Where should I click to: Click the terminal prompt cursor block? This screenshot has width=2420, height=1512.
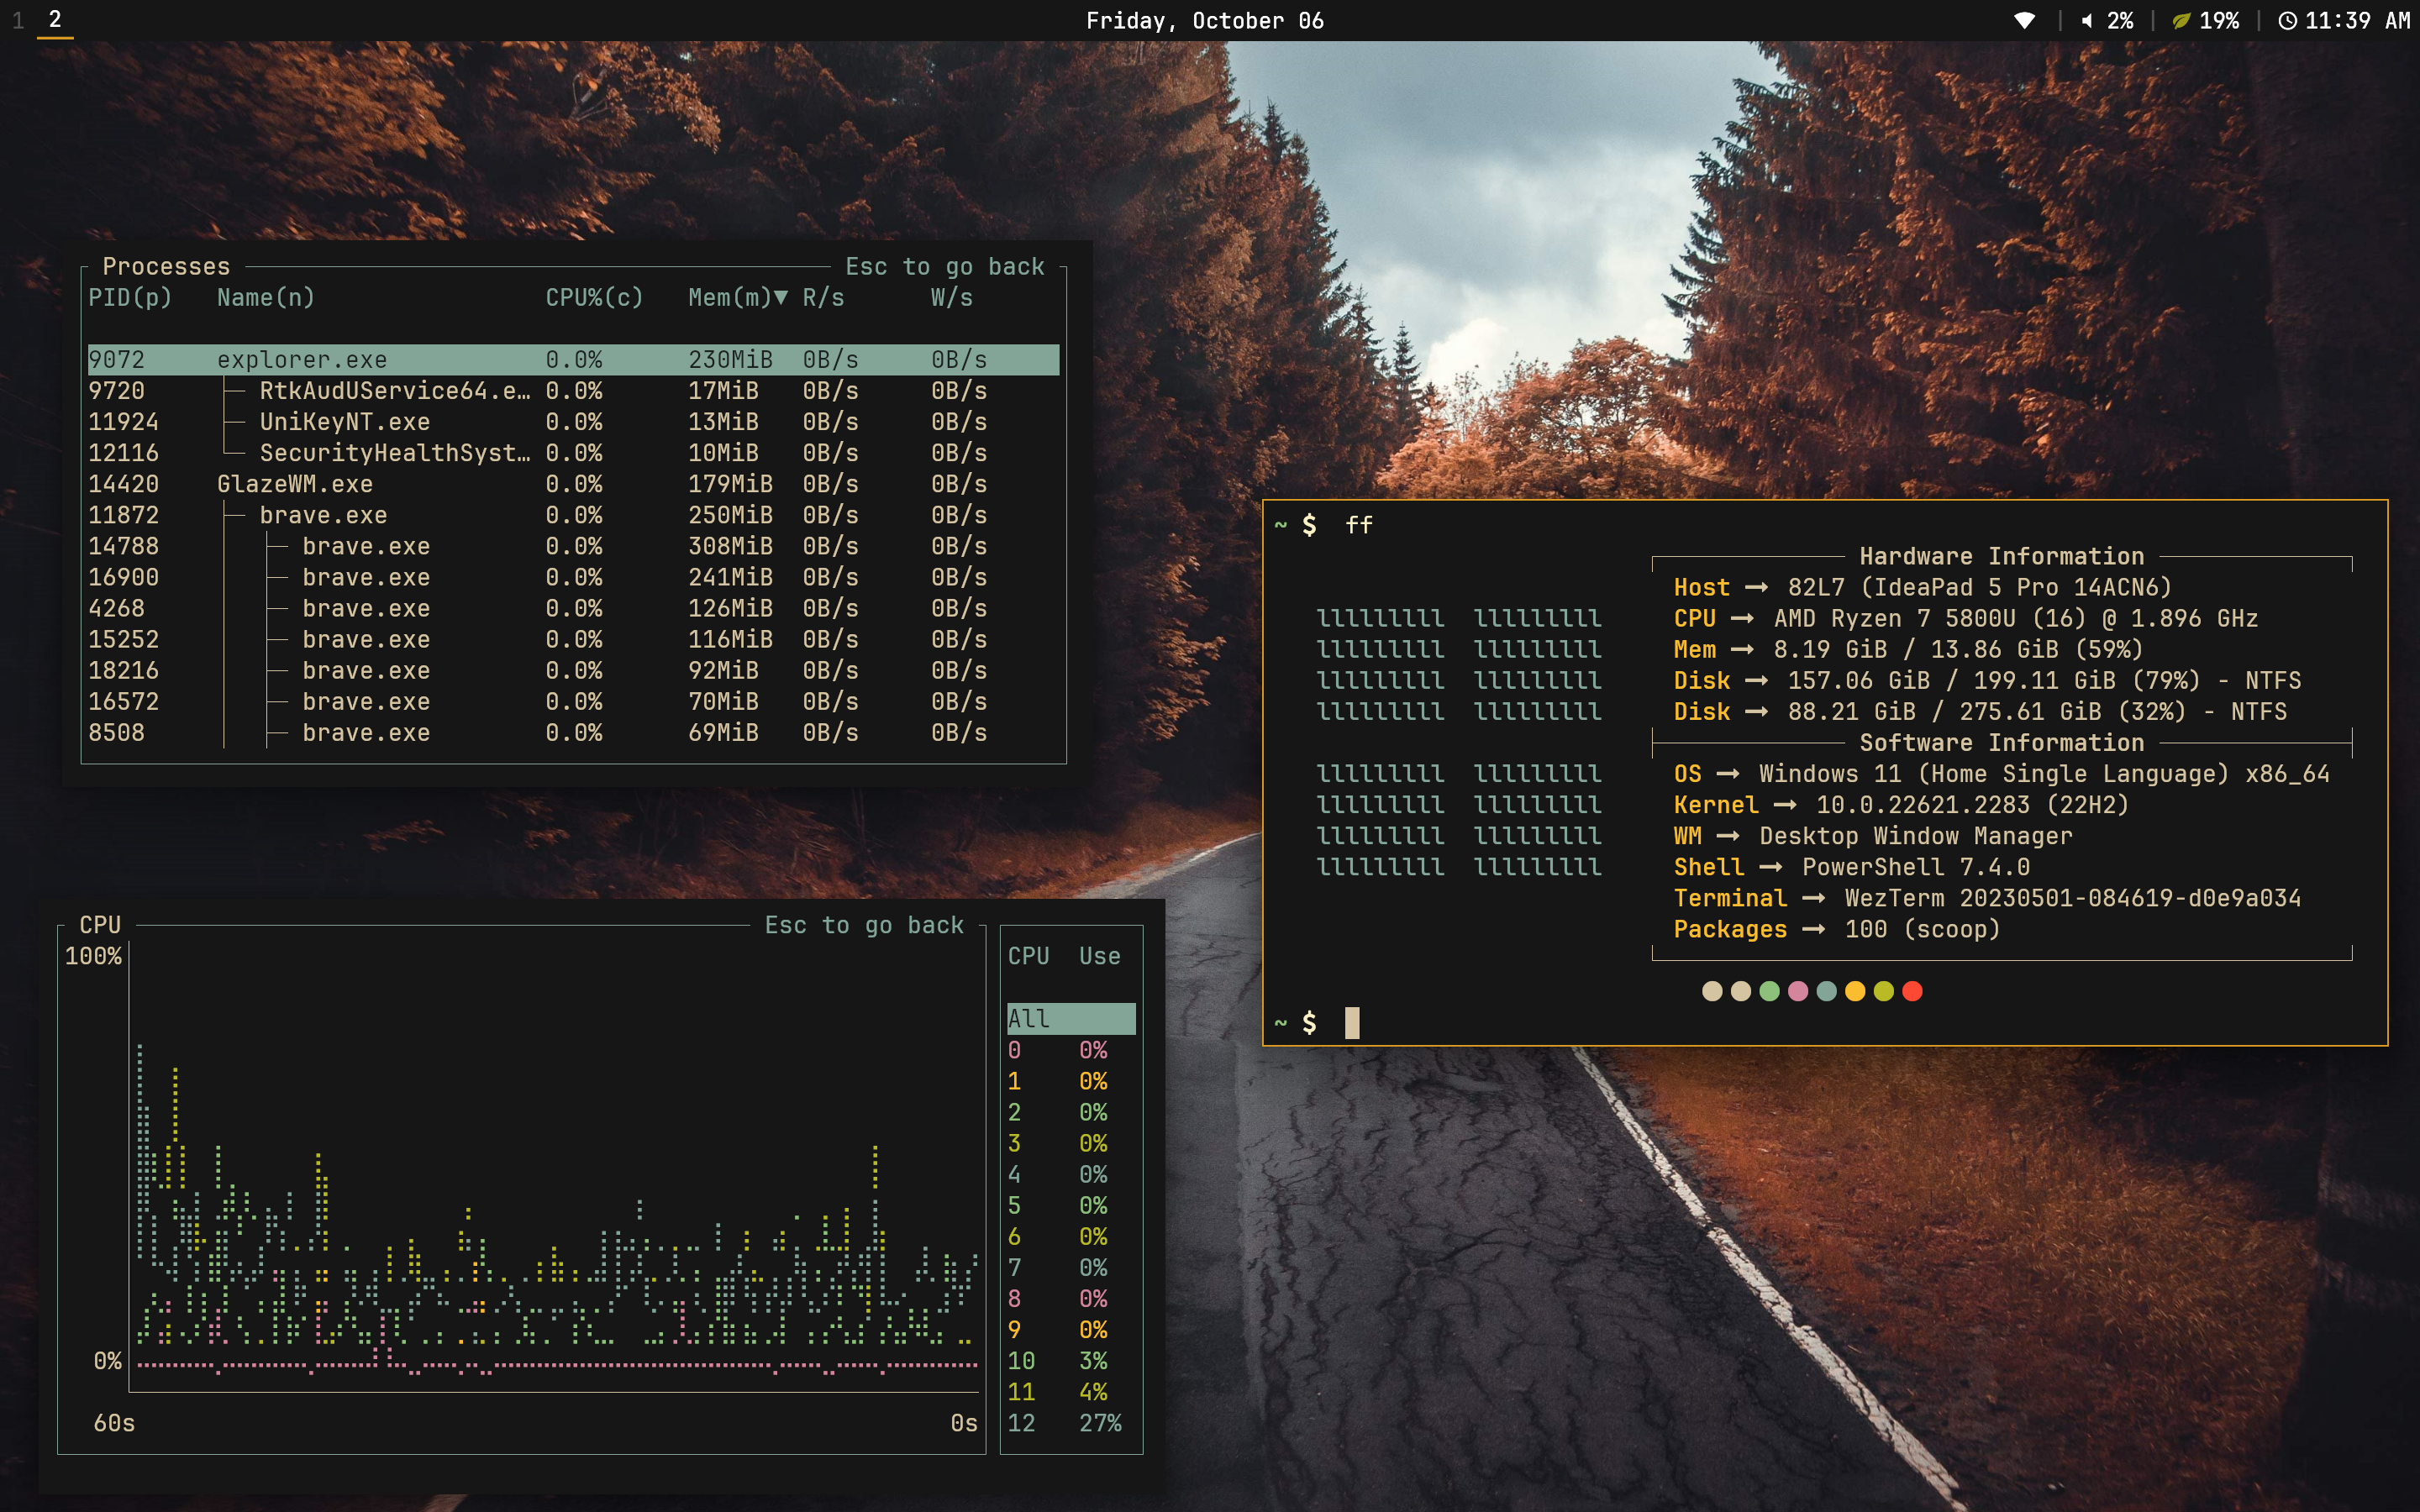[1352, 1022]
